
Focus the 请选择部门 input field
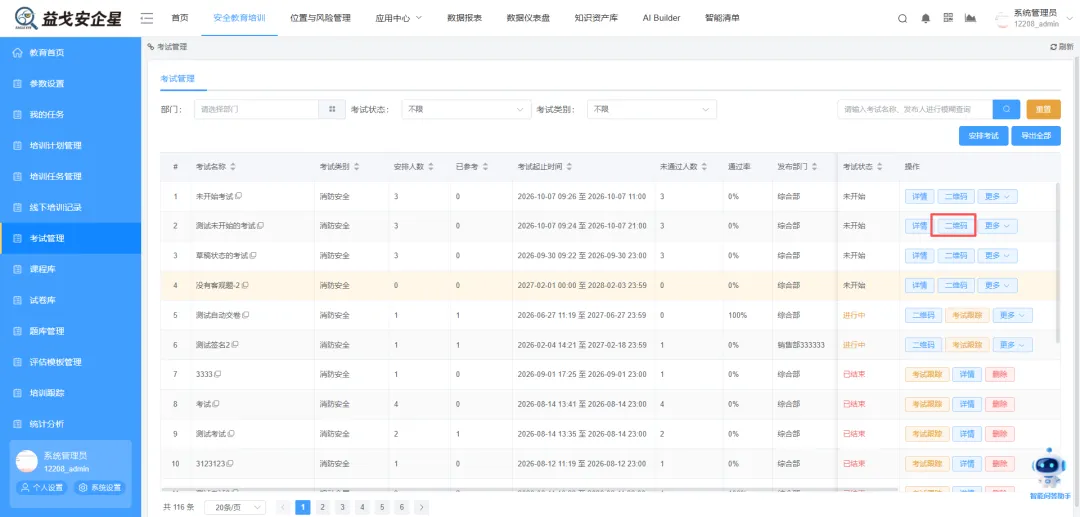[256, 109]
